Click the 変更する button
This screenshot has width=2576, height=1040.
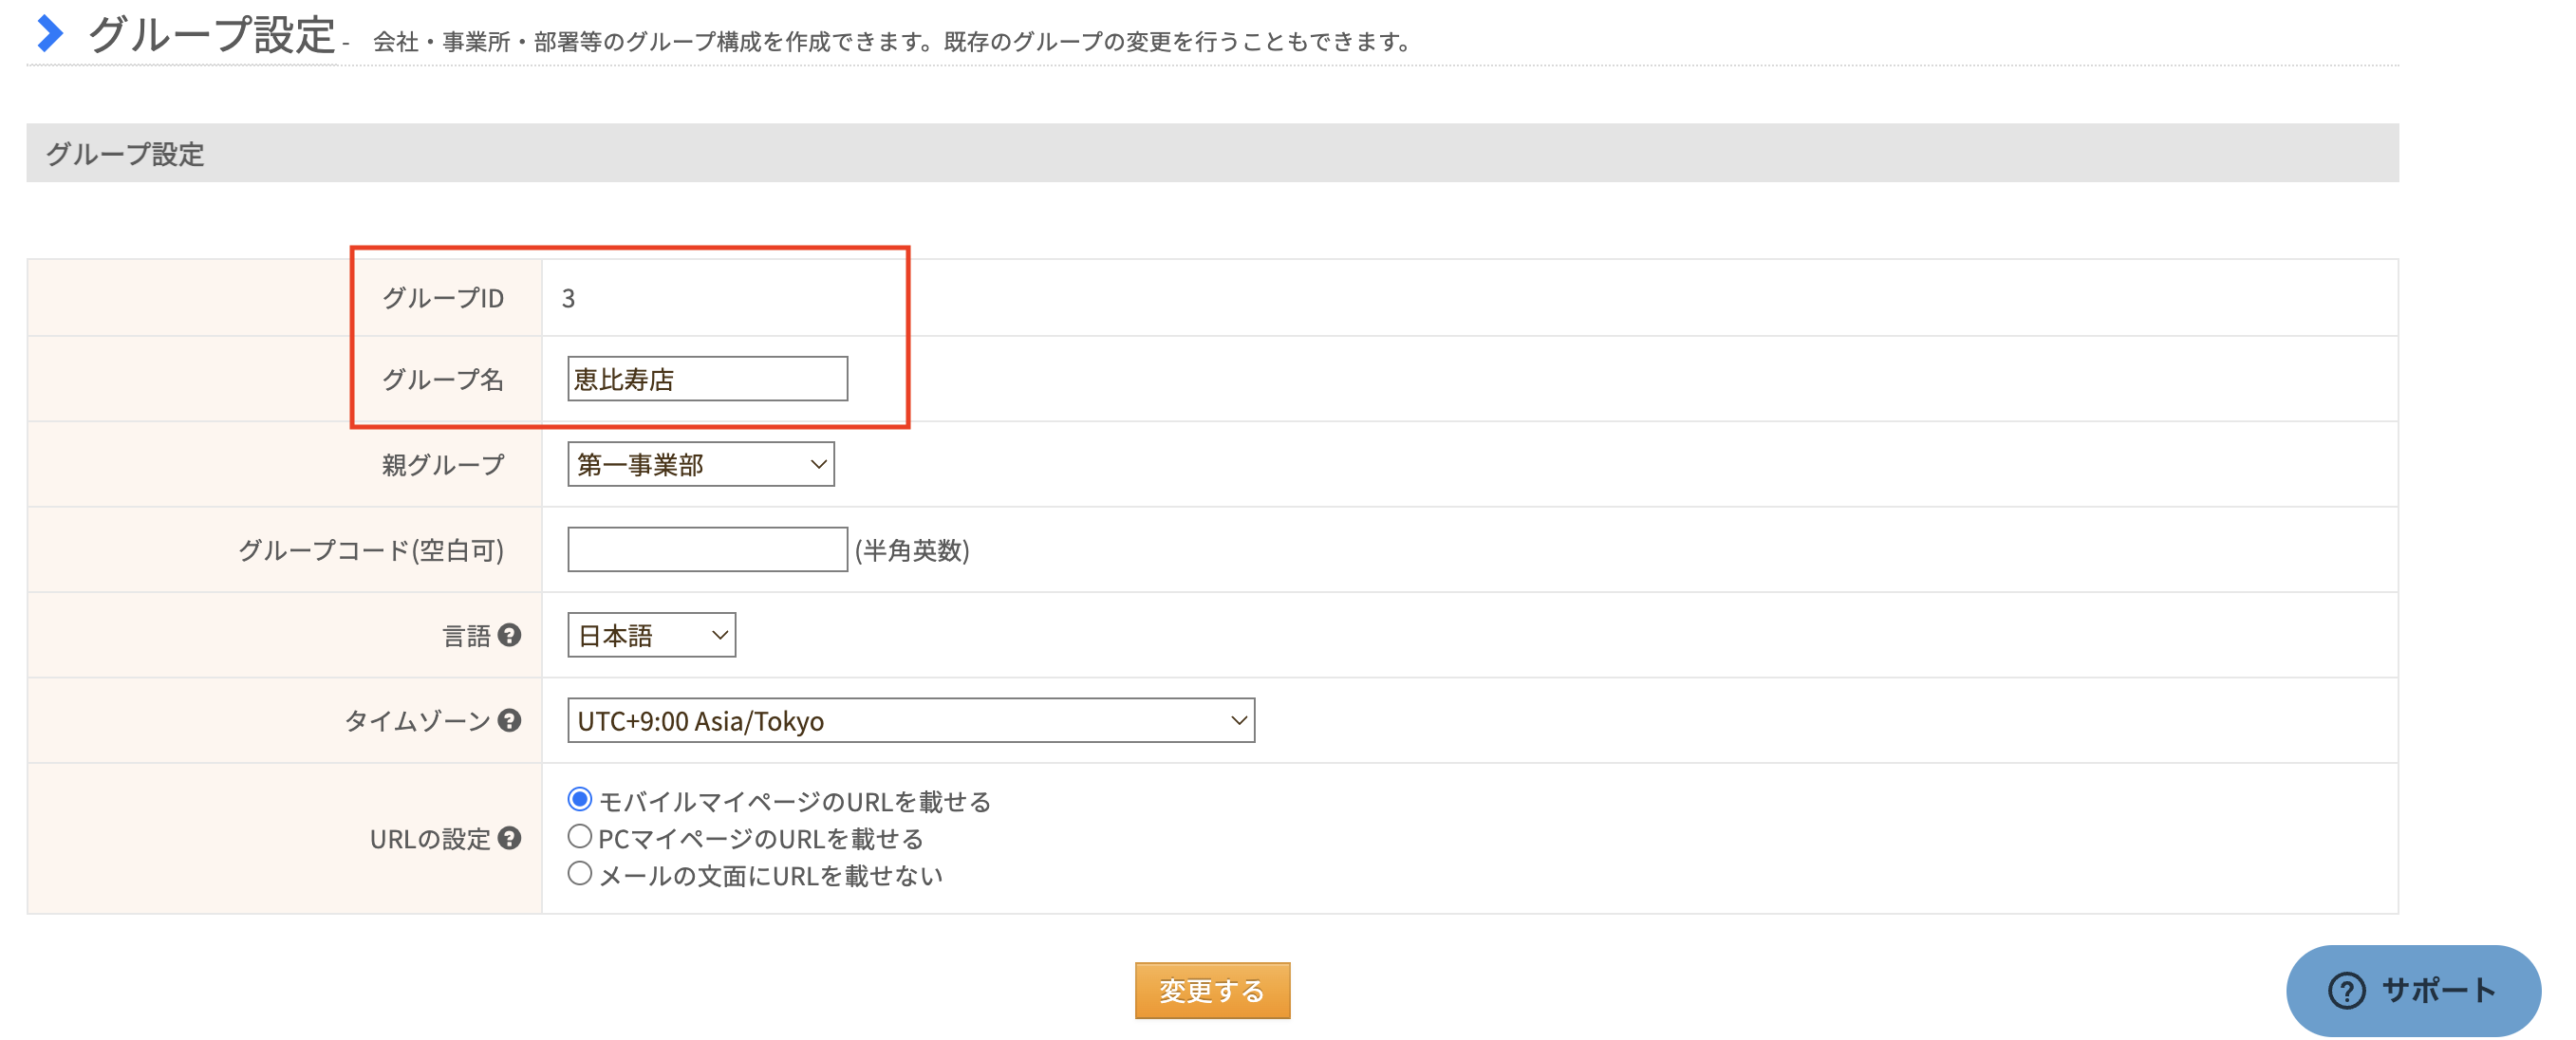[x=1212, y=990]
